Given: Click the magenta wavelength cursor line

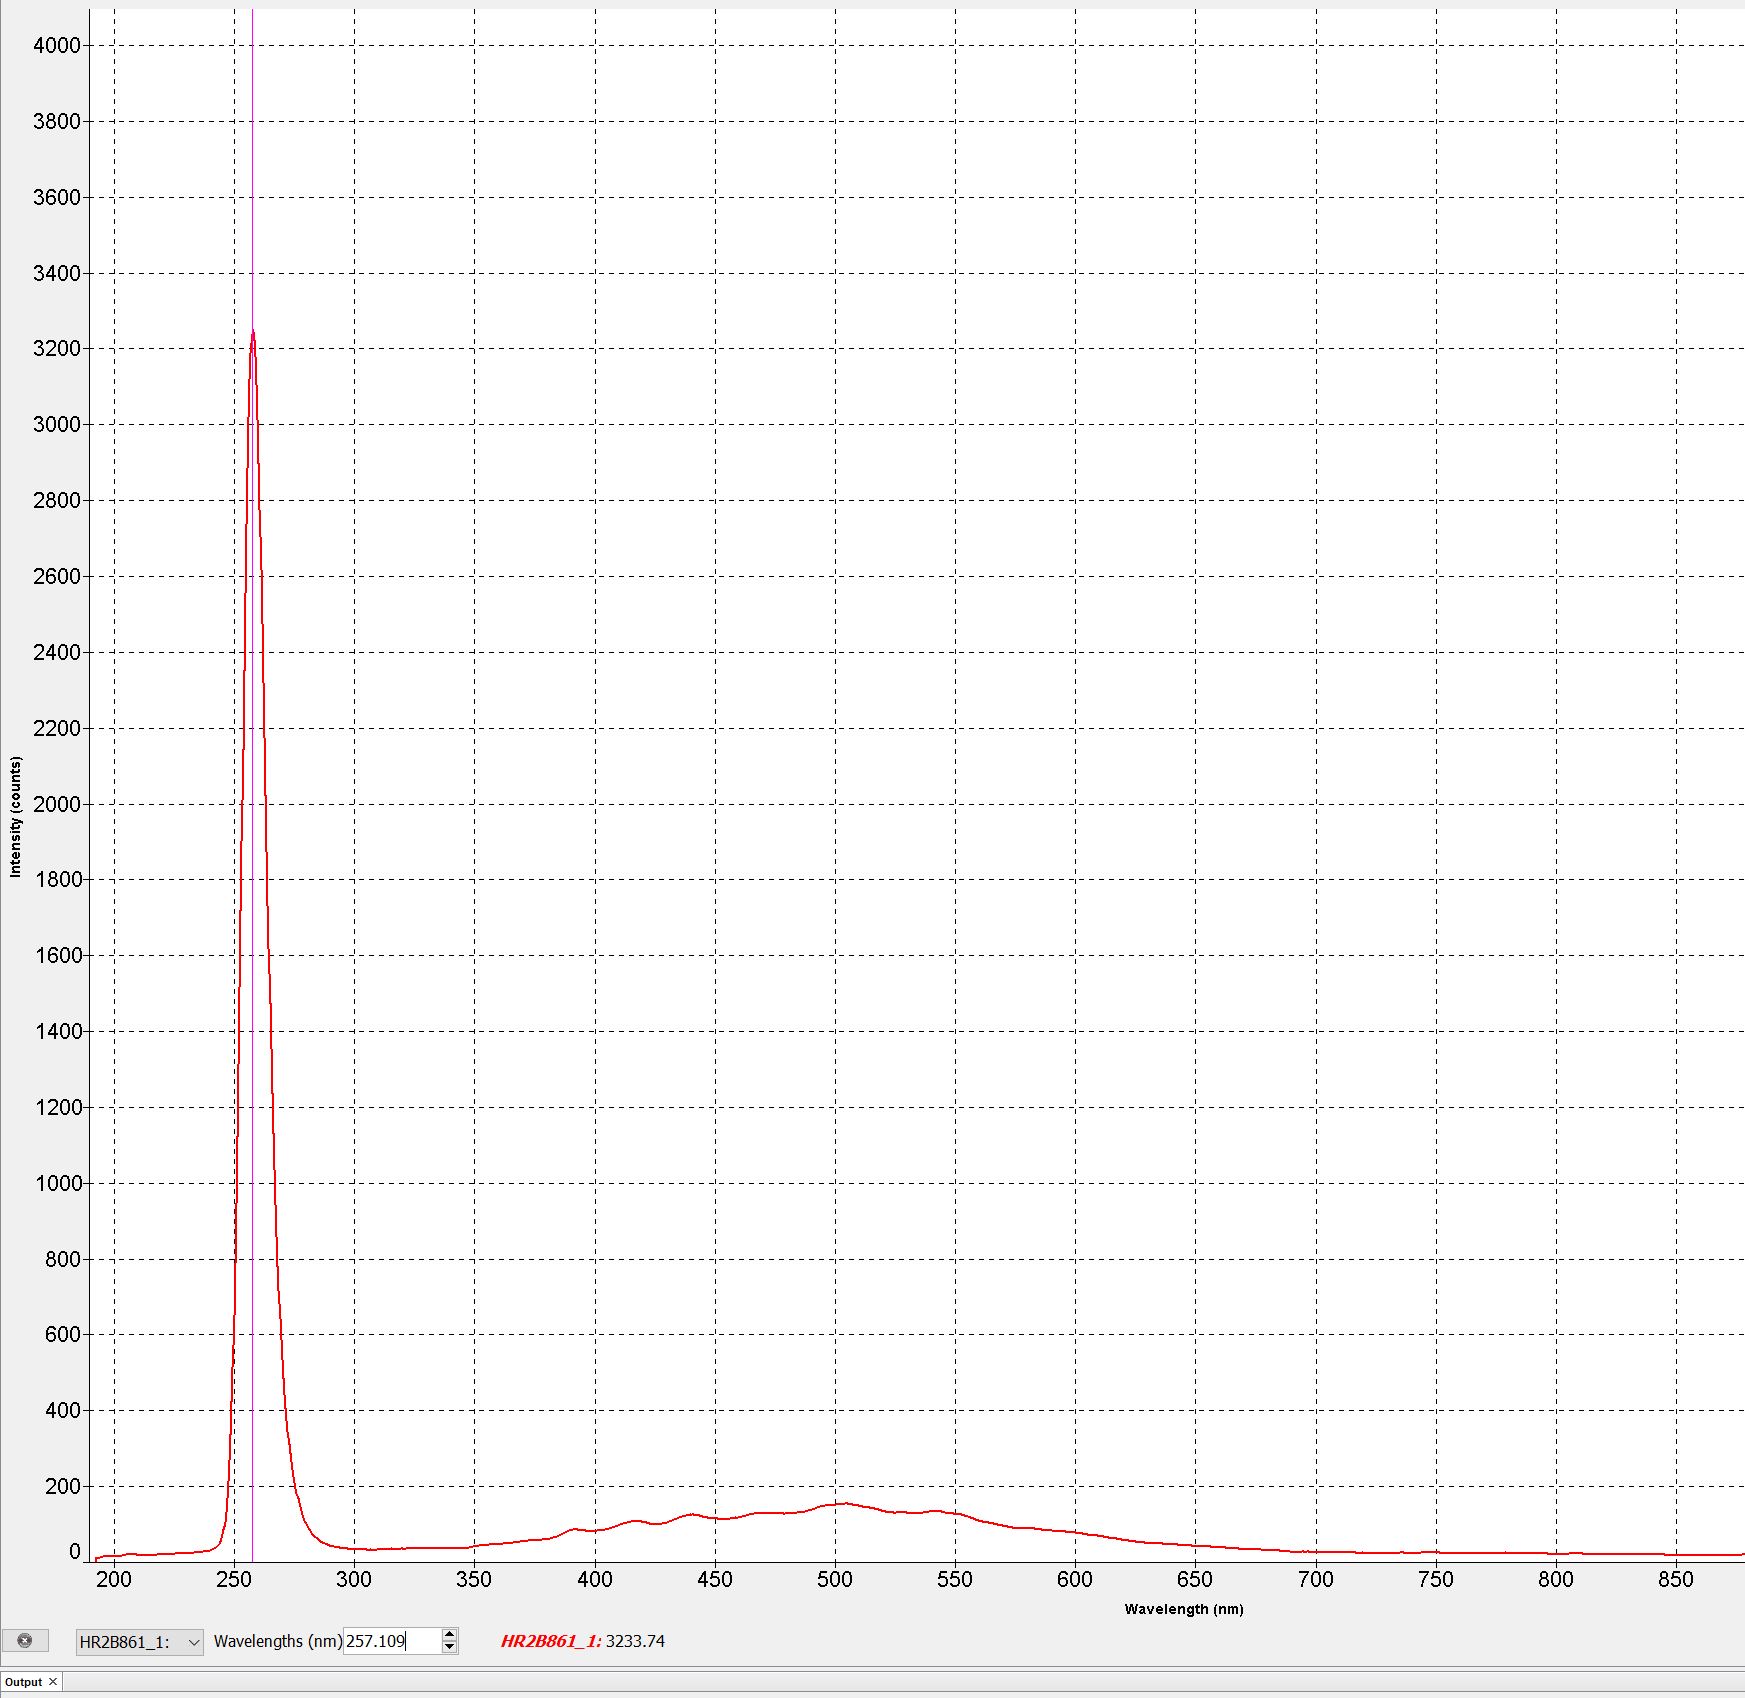Looking at the screenshot, I should pos(252,785).
